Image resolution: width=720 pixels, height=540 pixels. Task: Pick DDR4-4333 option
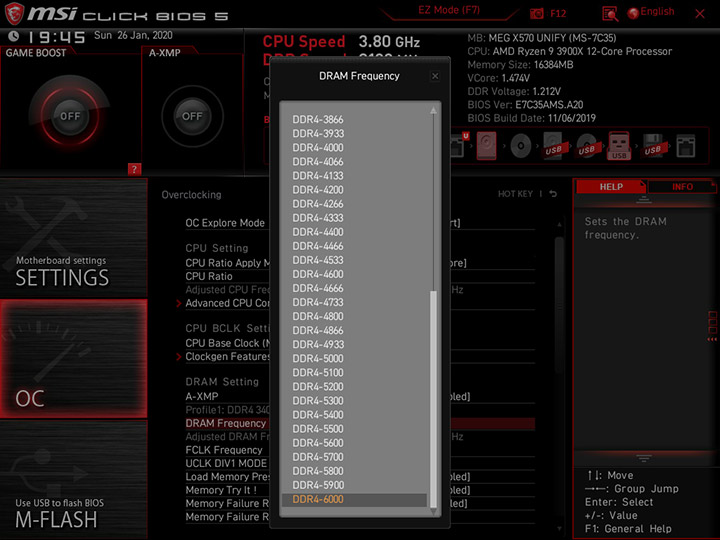(318, 218)
